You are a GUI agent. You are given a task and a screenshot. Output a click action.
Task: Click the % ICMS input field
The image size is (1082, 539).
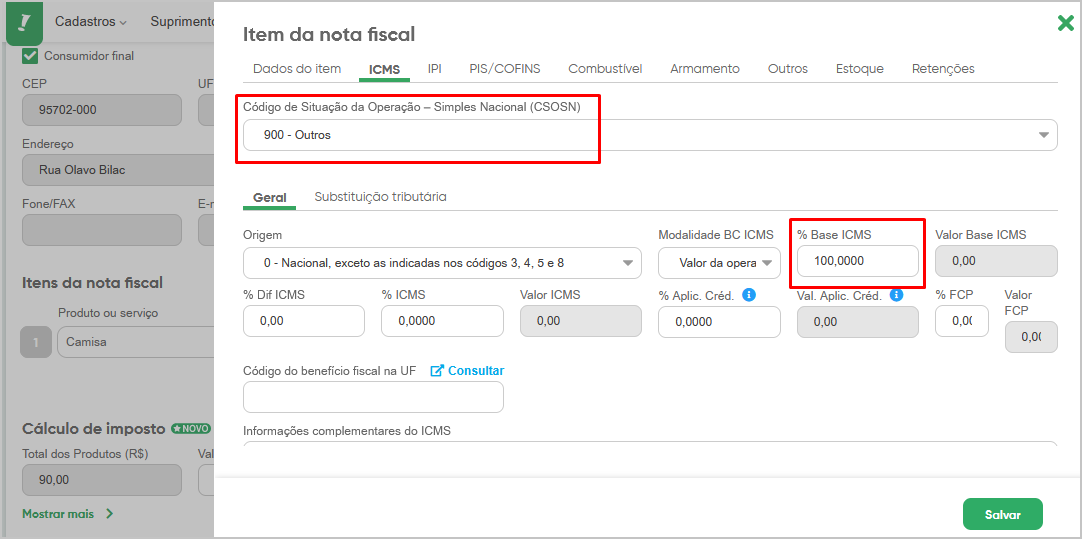(x=442, y=322)
